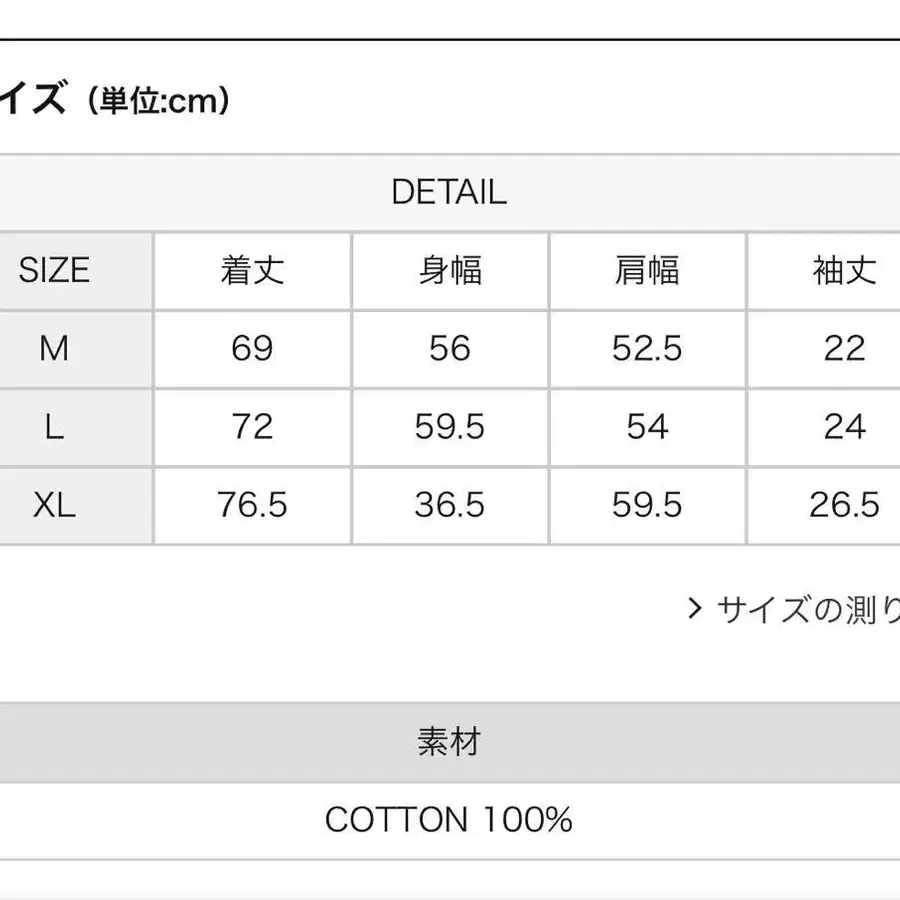The image size is (900, 900).
Task: Select the 52.5 shoulder width cell
Action: (x=647, y=348)
